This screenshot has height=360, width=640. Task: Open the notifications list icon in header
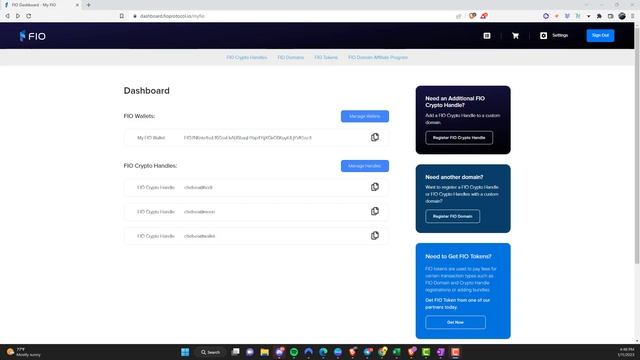(x=487, y=36)
